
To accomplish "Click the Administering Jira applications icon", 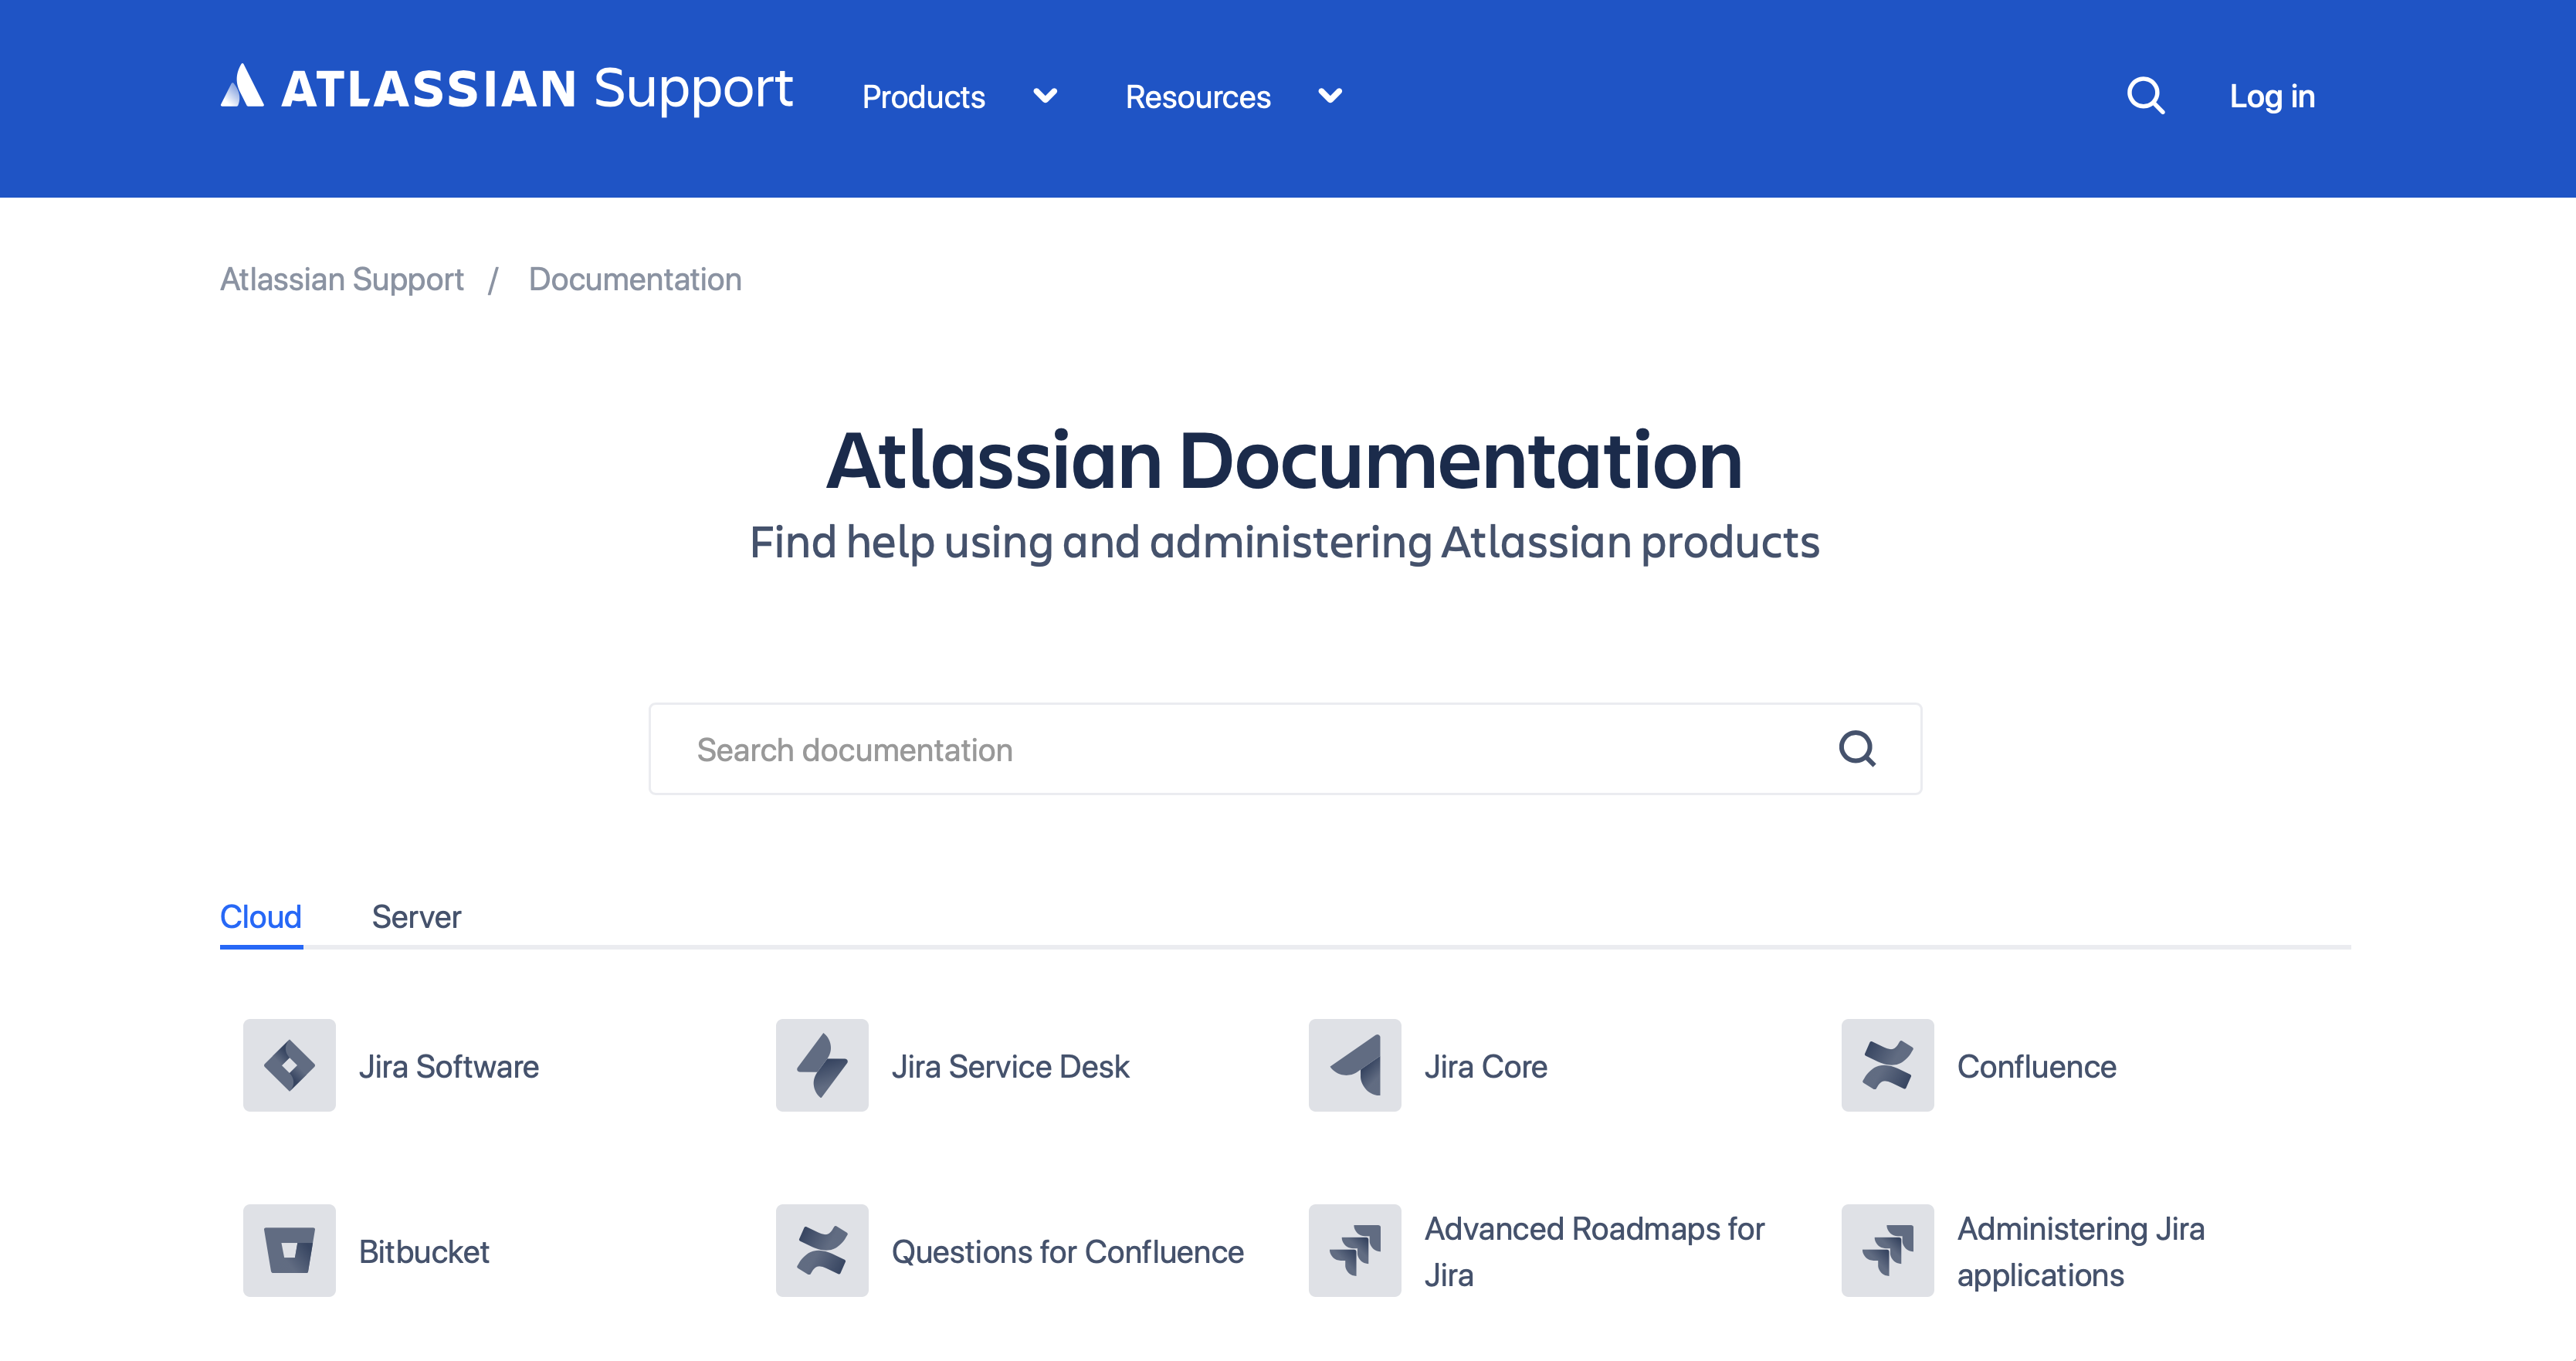I will [x=1888, y=1250].
